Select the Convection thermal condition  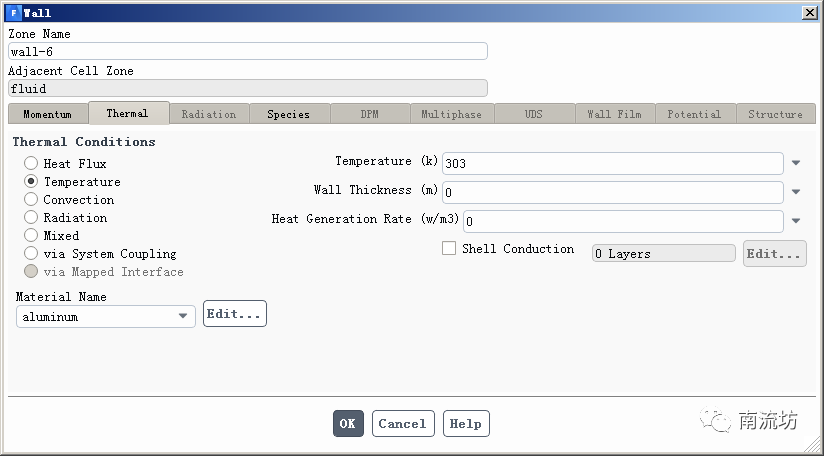coord(32,200)
